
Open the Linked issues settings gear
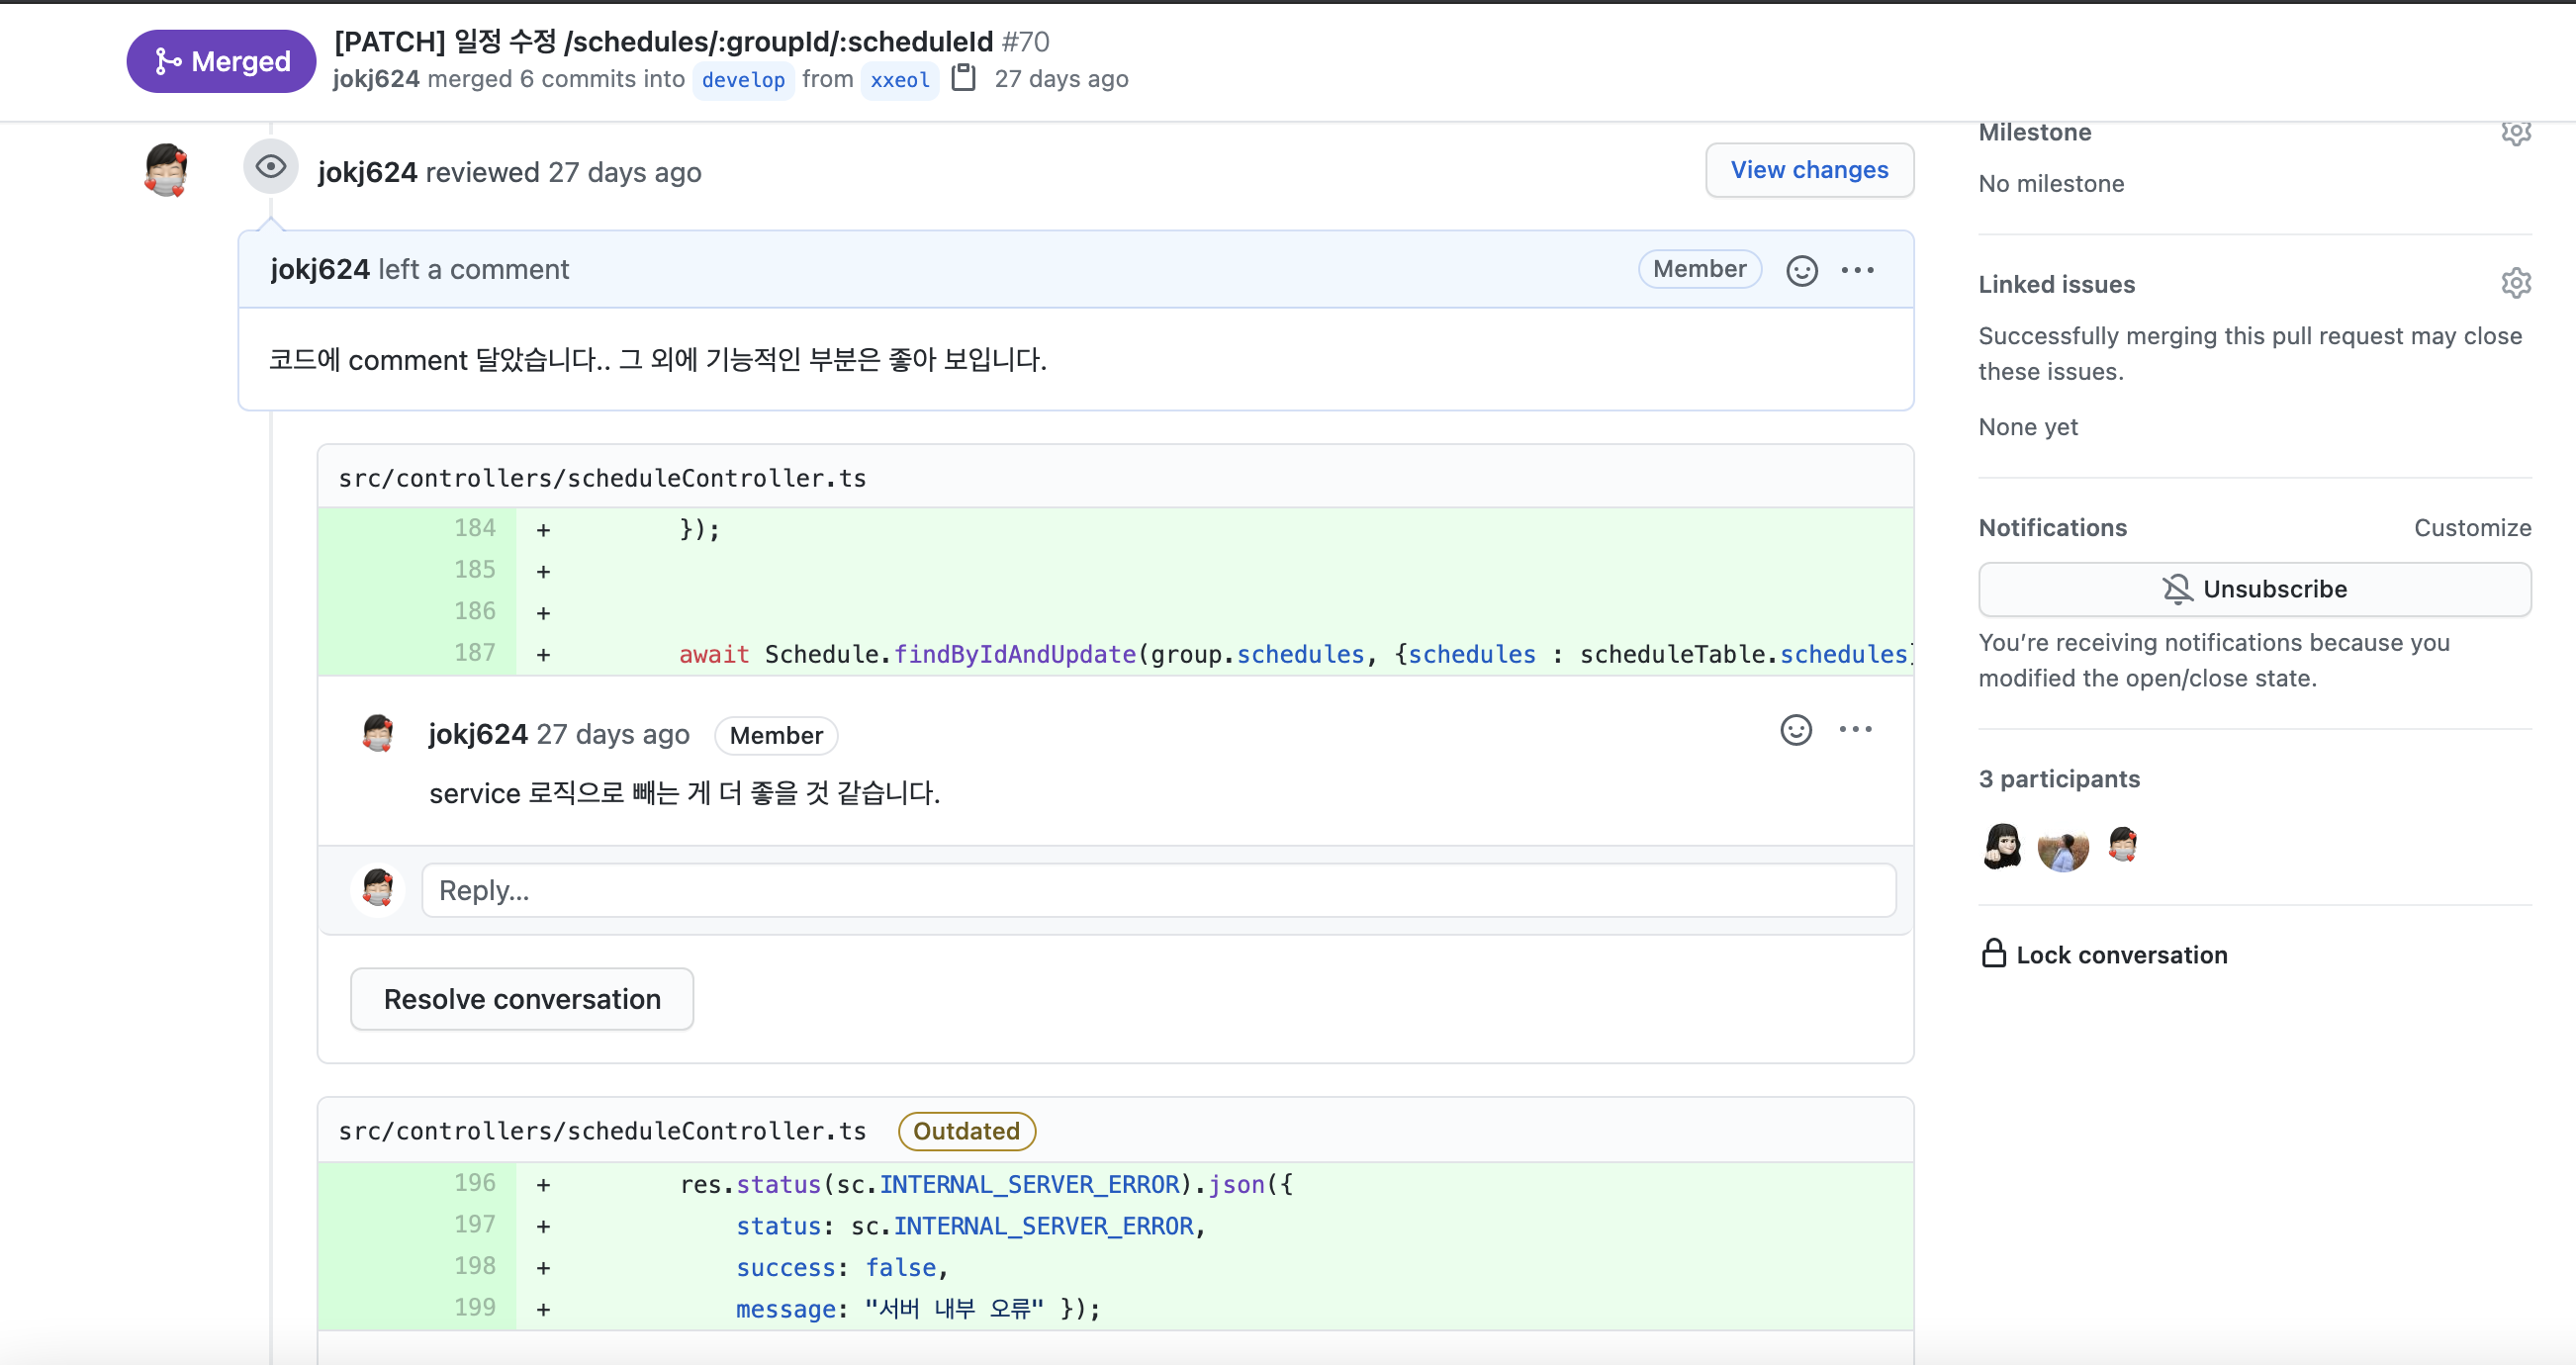point(2515,284)
